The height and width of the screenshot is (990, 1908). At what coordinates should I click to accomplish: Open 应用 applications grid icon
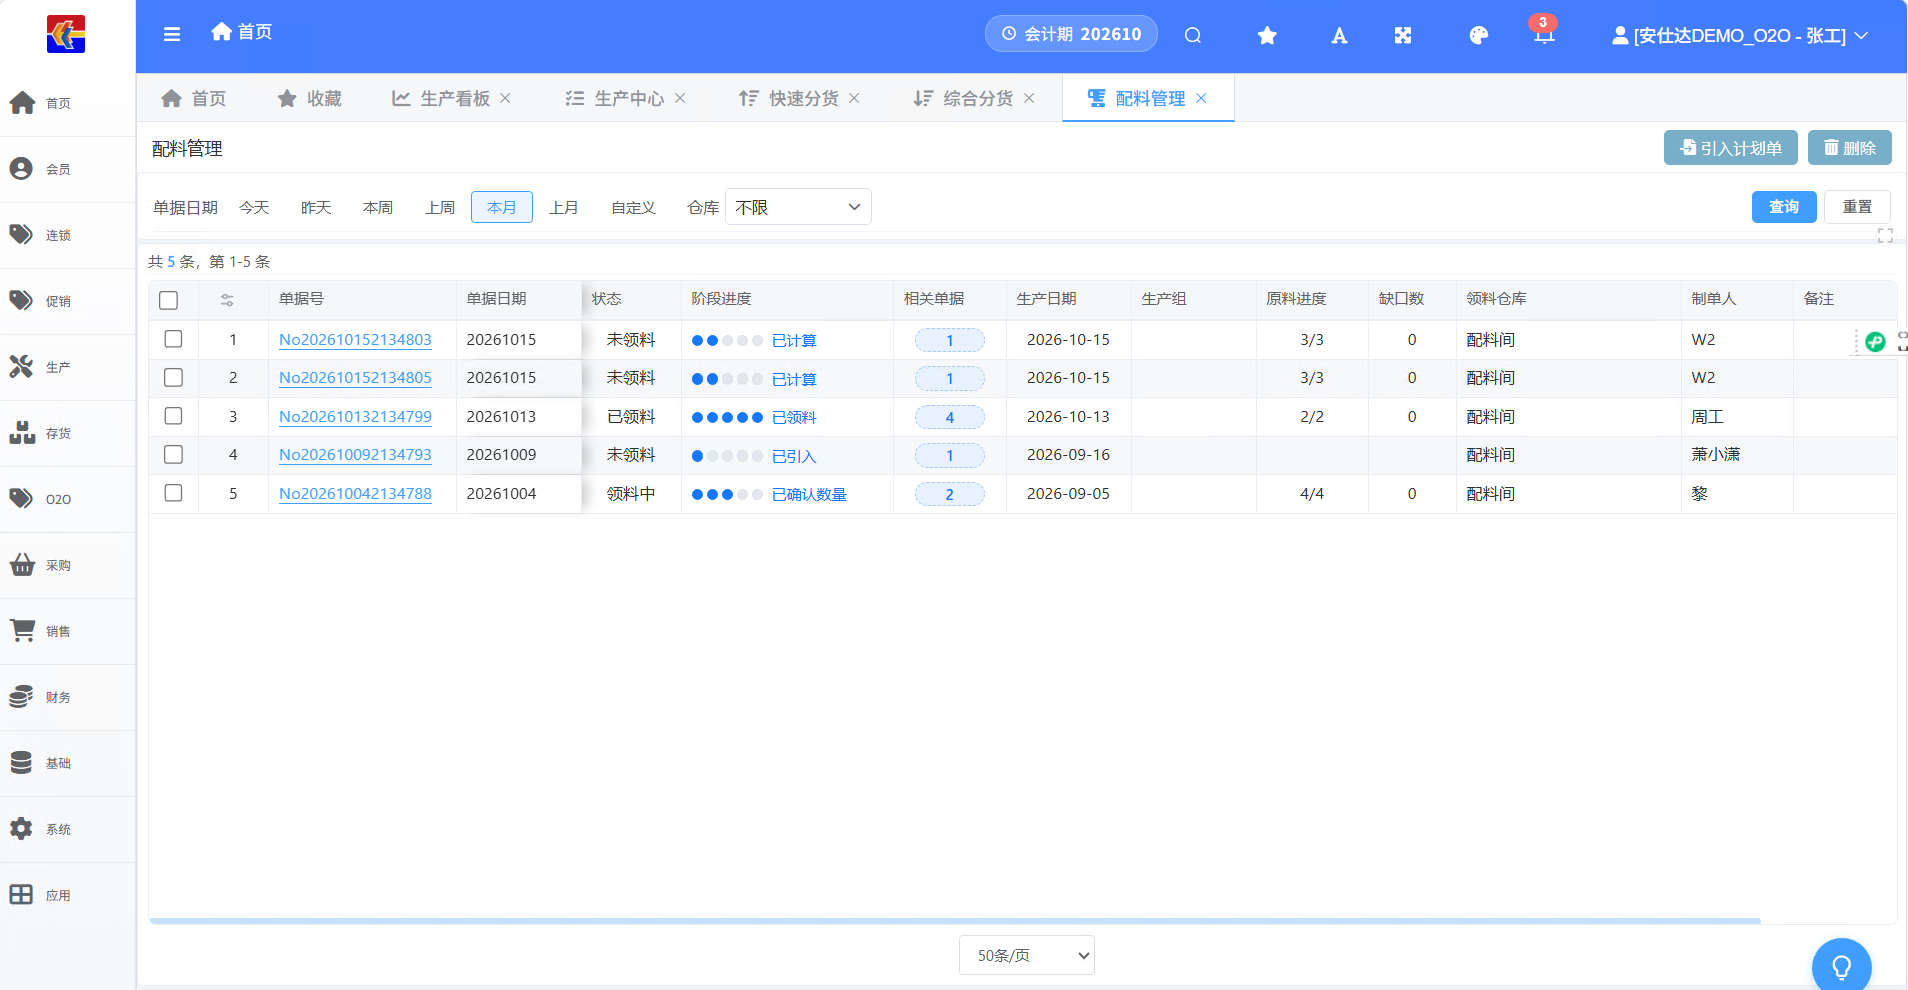(x=22, y=895)
